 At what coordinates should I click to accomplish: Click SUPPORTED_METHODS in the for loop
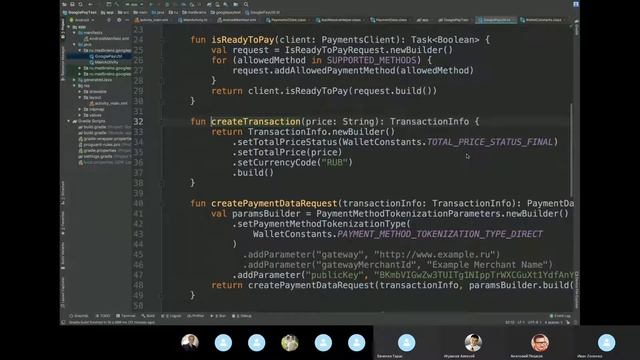tap(371, 60)
